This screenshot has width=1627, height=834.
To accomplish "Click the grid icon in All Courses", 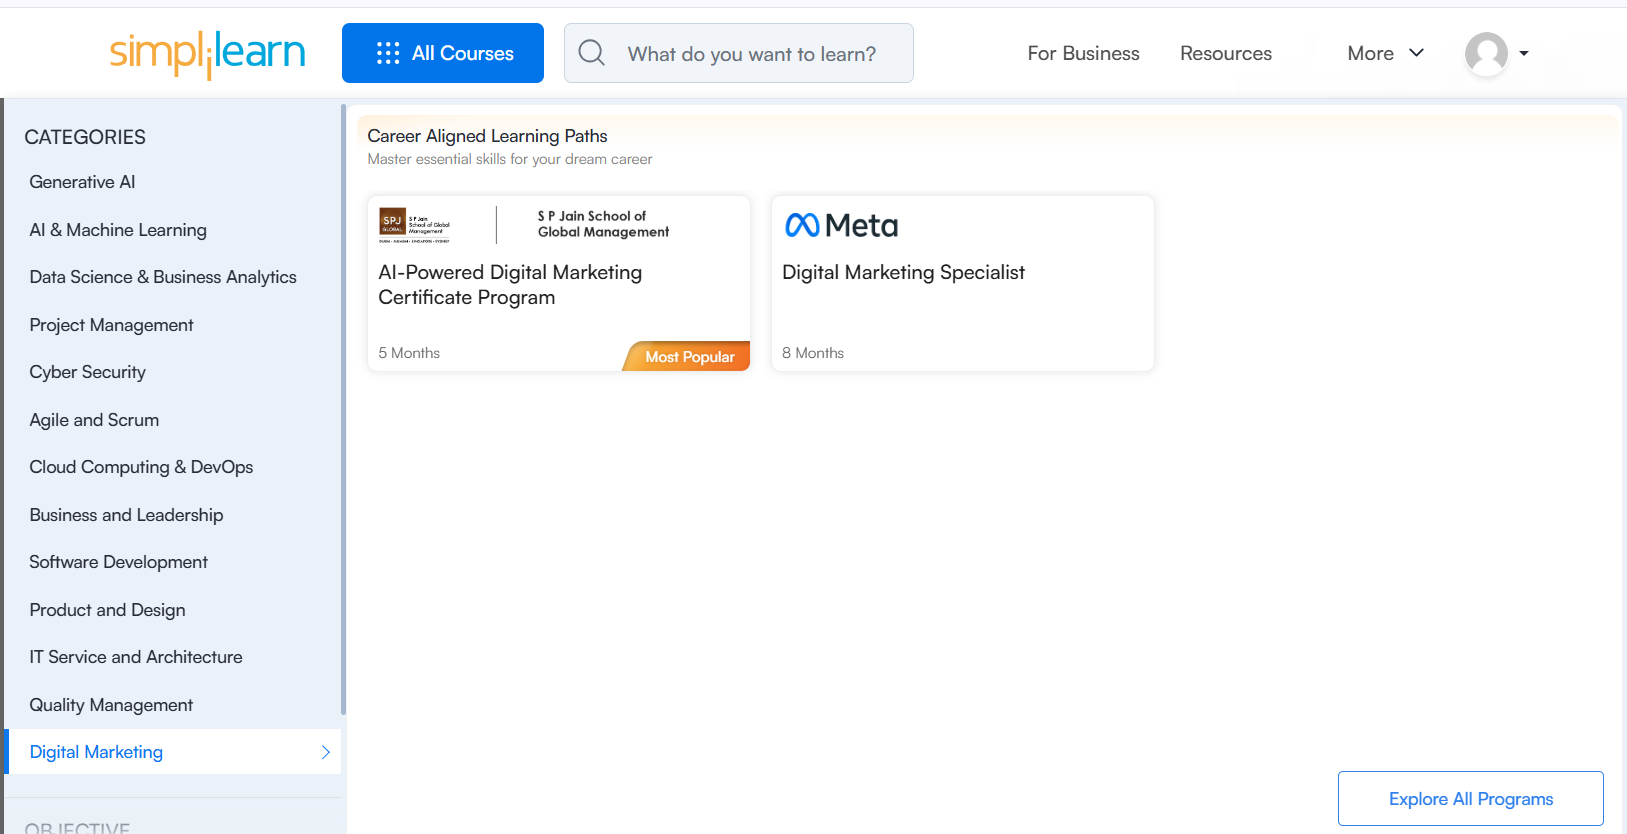I will (388, 53).
